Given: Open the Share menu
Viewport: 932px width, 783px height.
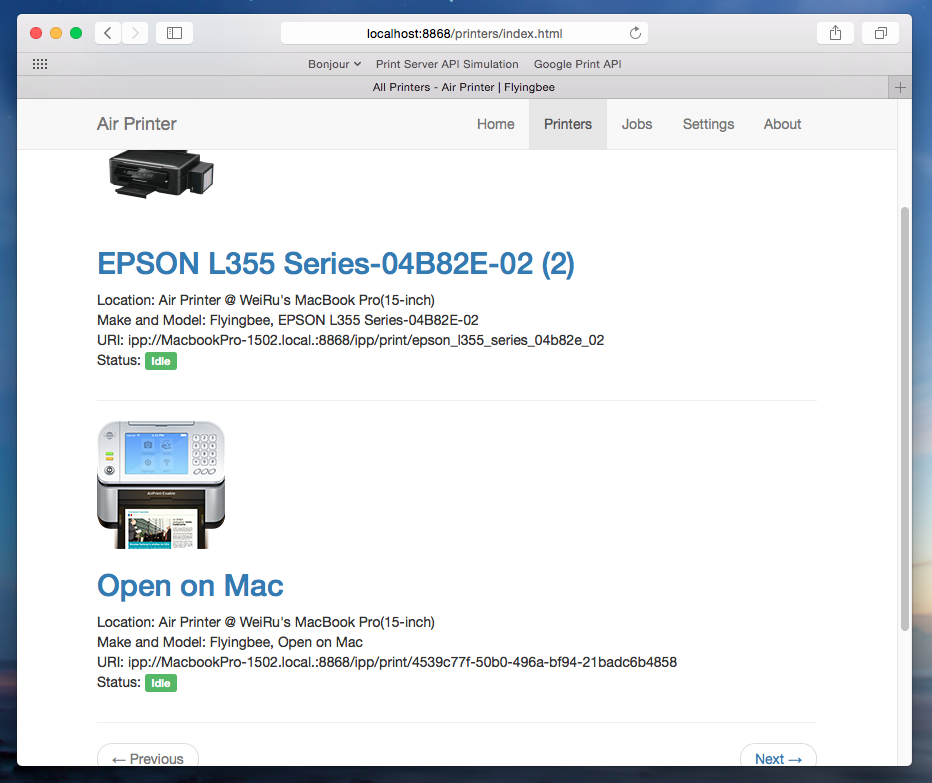Looking at the screenshot, I should click(835, 33).
